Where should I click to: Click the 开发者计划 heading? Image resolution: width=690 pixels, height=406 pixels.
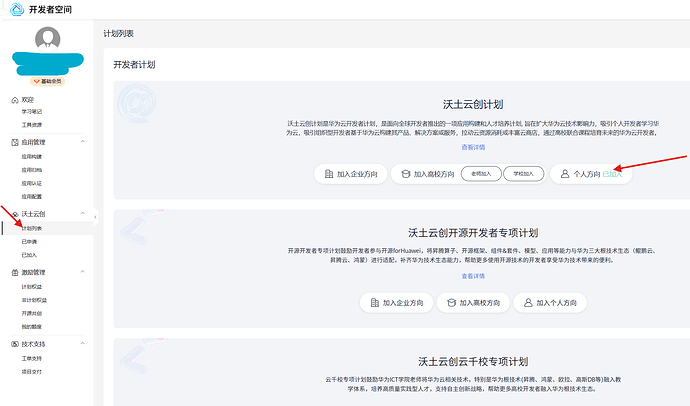(x=134, y=65)
